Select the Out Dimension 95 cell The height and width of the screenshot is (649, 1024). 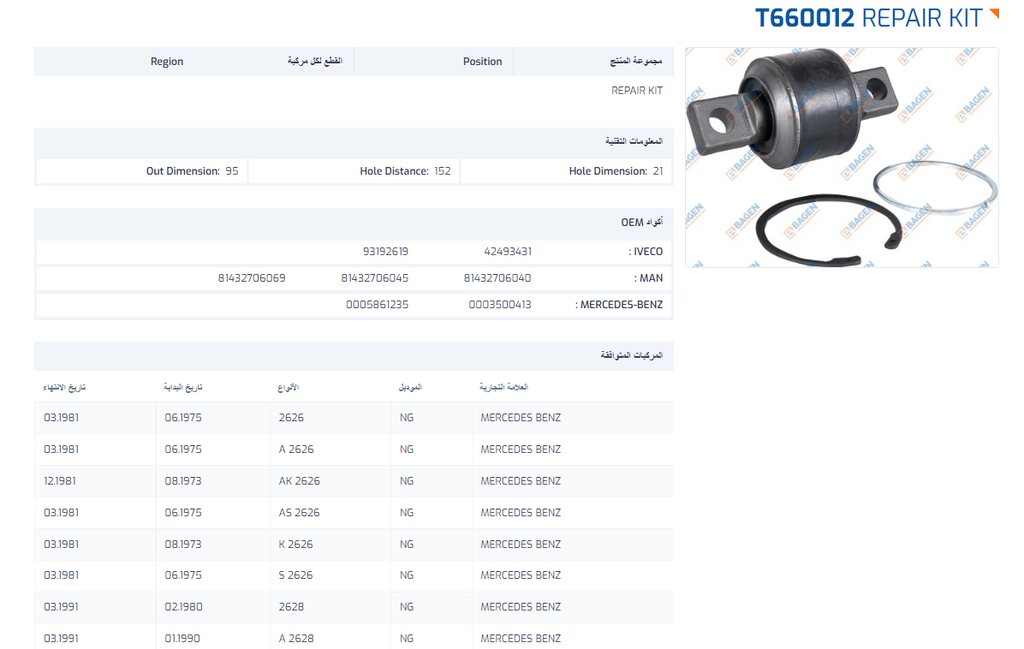pyautogui.click(x=192, y=172)
